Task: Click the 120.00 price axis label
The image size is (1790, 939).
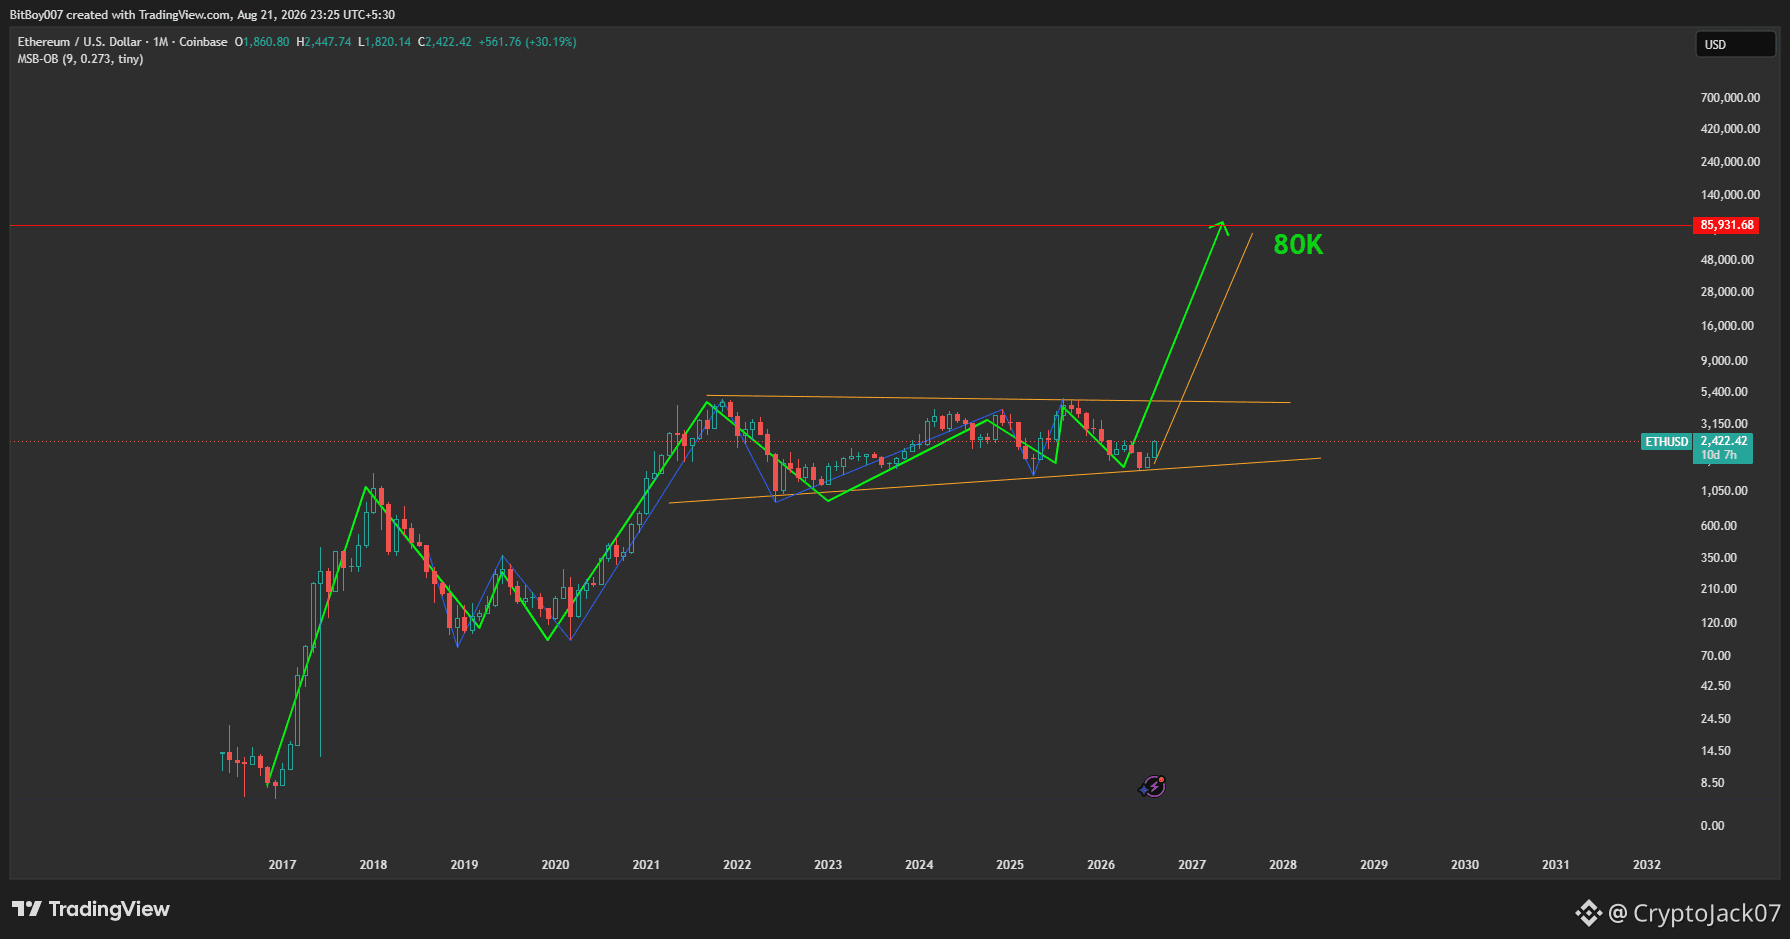Action: [x=1719, y=623]
